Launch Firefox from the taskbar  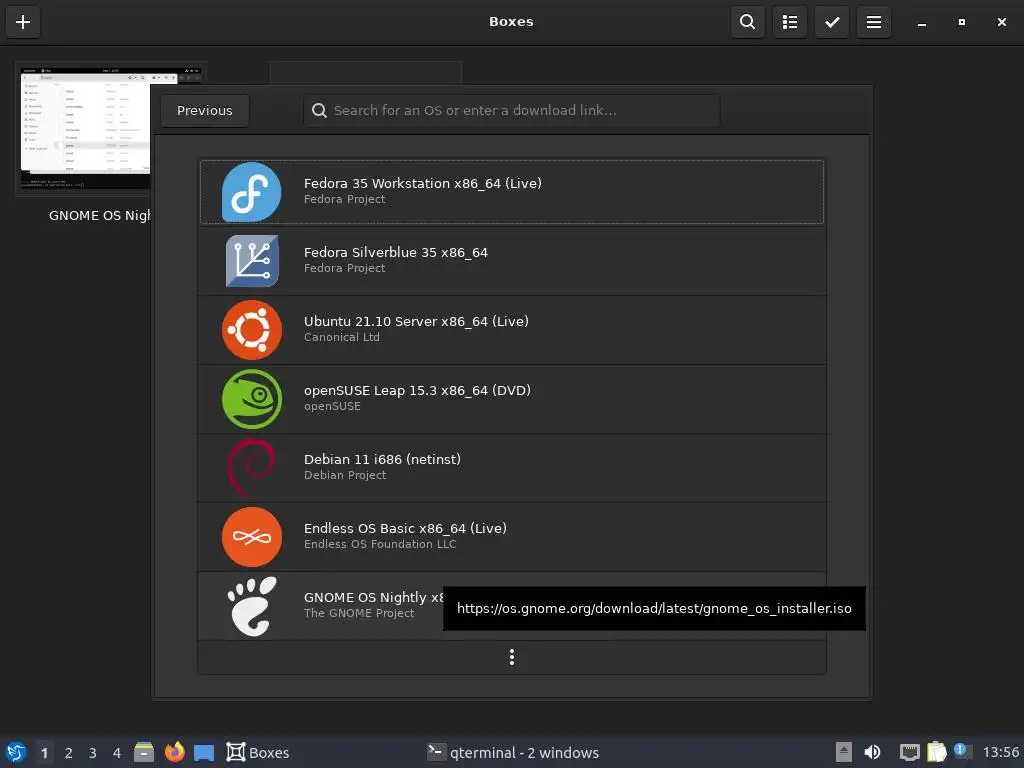coord(174,752)
